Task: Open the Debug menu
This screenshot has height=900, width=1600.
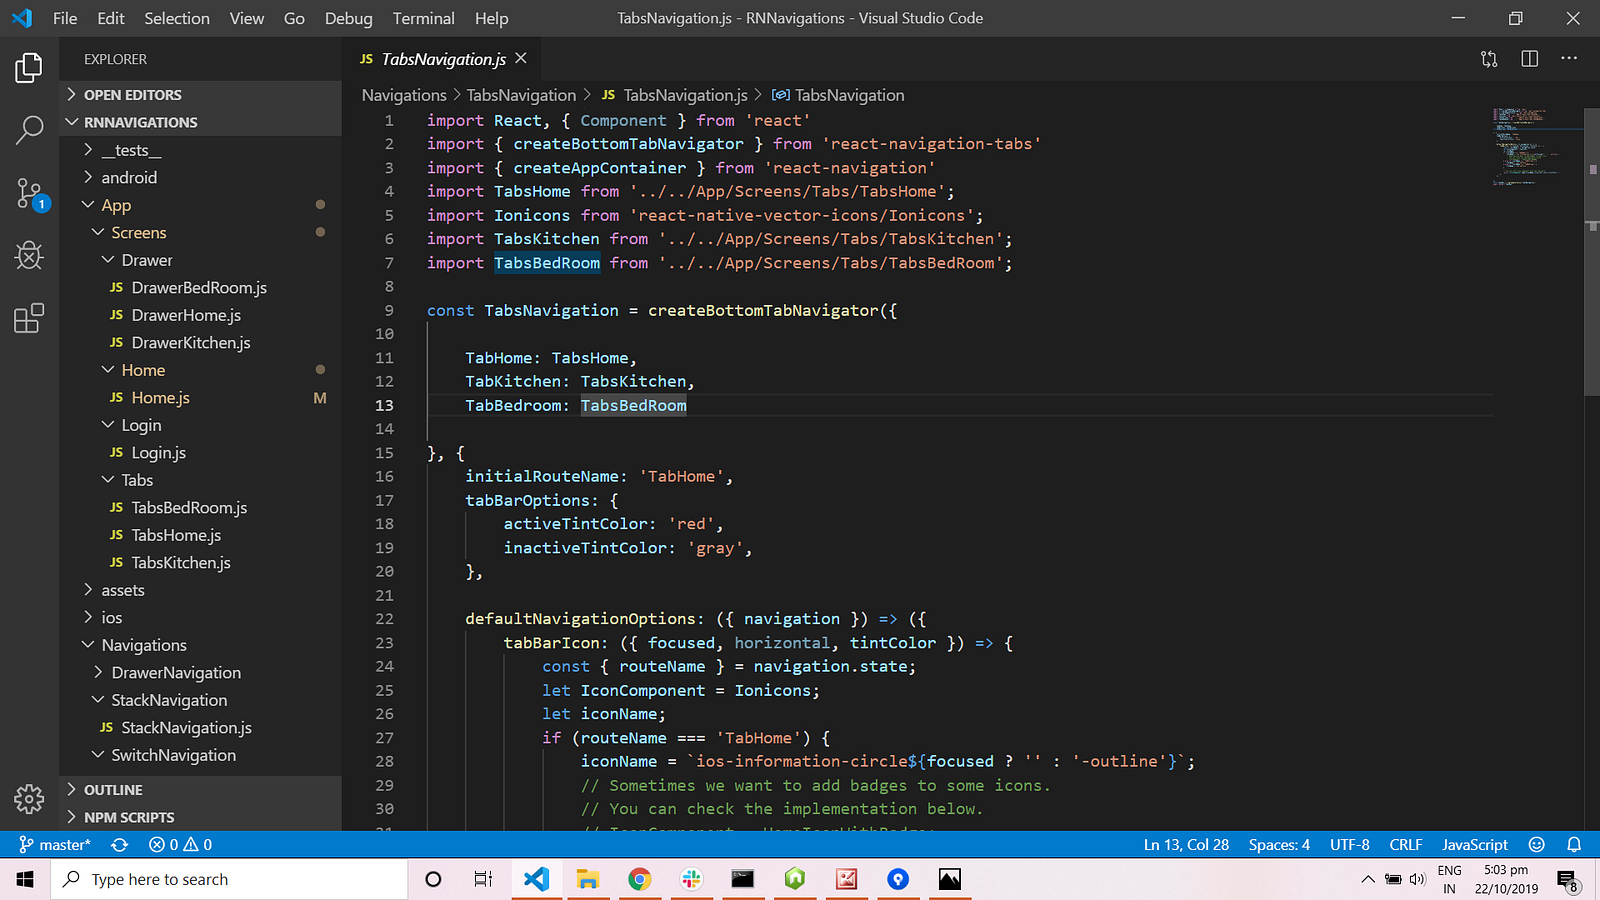Action: coord(348,18)
